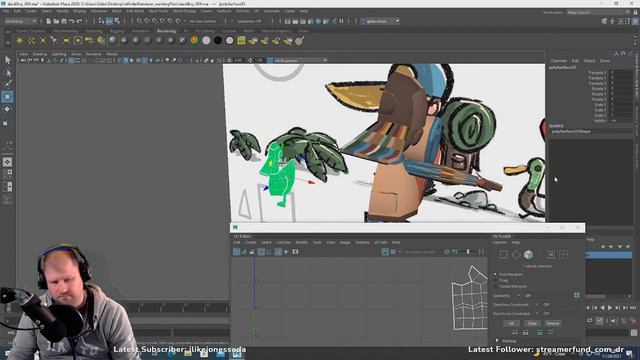
Task: Activate the Rotate tool in toolbox
Action: pyautogui.click(x=7, y=109)
